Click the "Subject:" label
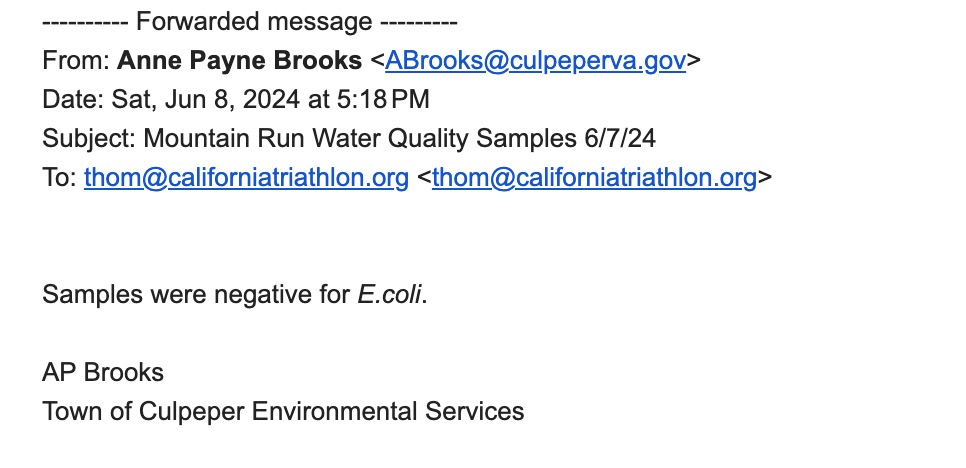966x468 pixels. click(90, 138)
